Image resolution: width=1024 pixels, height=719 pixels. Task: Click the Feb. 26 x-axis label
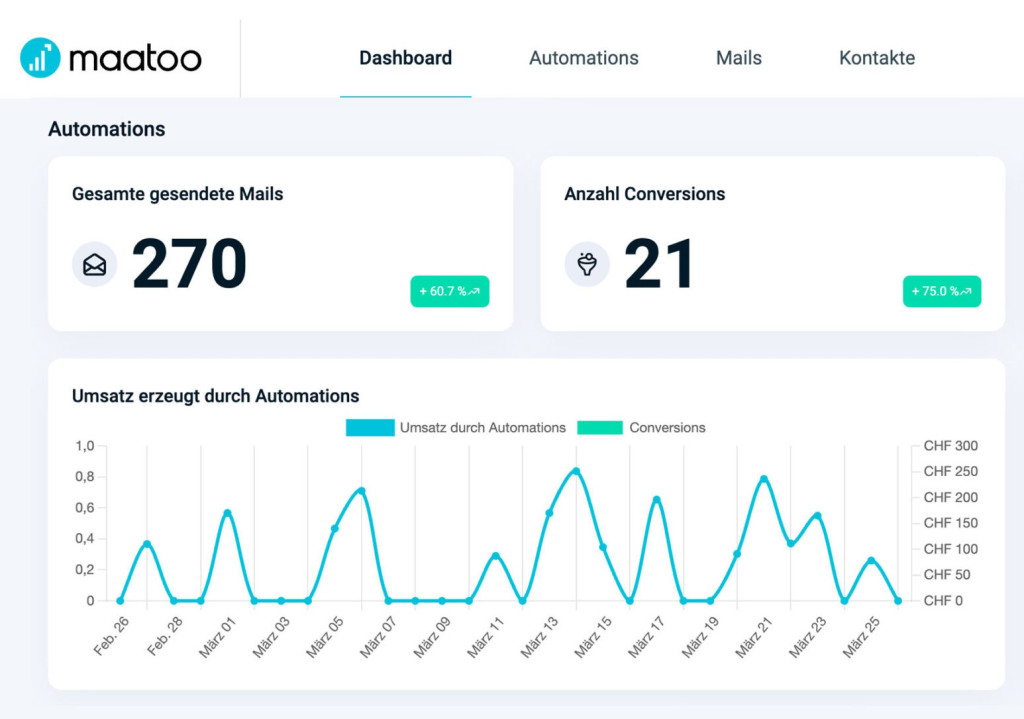[112, 636]
